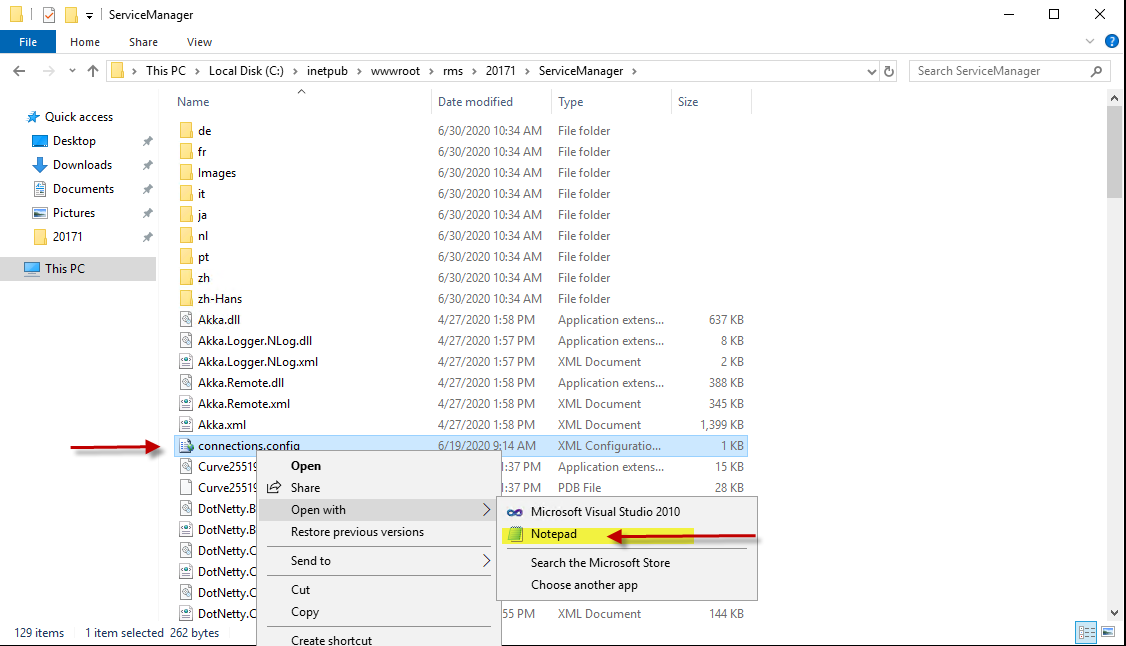Open pinned 20171 folder in navigation pane

(x=67, y=237)
